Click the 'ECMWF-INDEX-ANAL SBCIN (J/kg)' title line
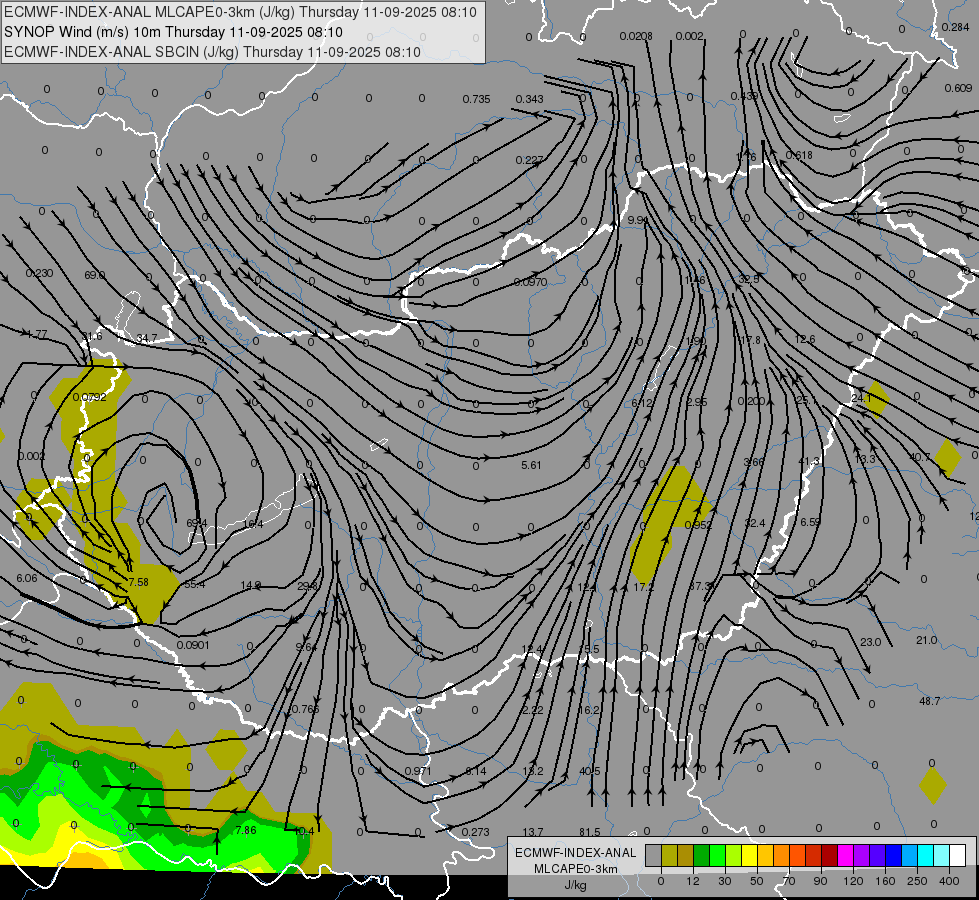Viewport: 979px width, 900px height. click(212, 52)
